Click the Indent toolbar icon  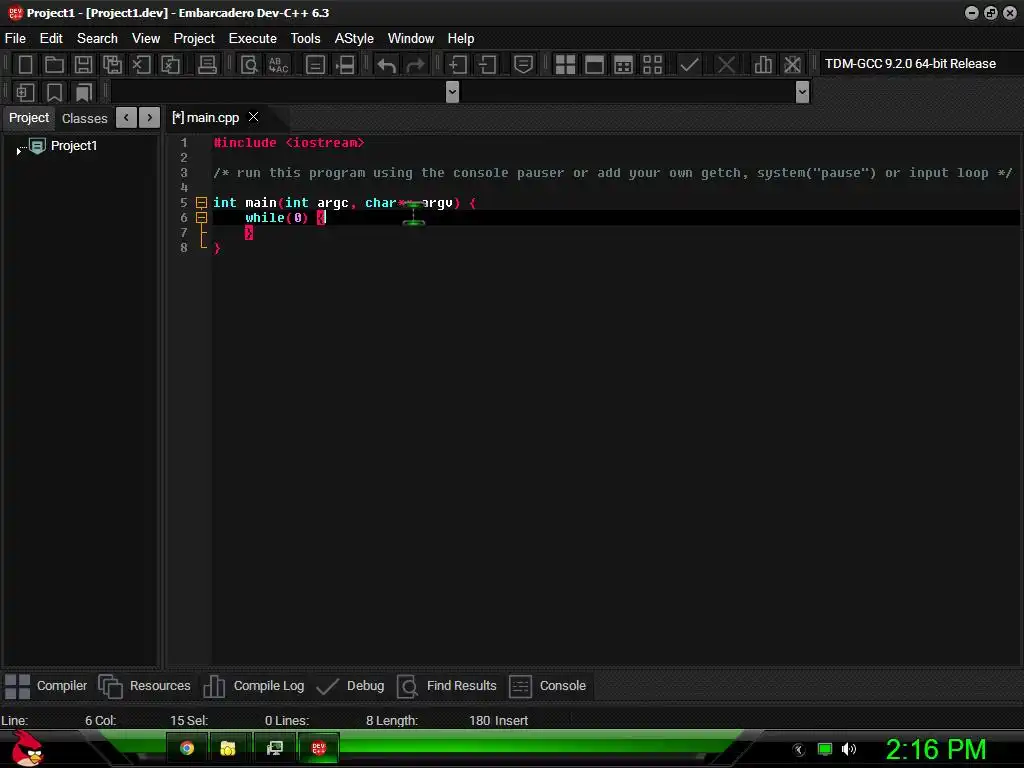[x=457, y=64]
